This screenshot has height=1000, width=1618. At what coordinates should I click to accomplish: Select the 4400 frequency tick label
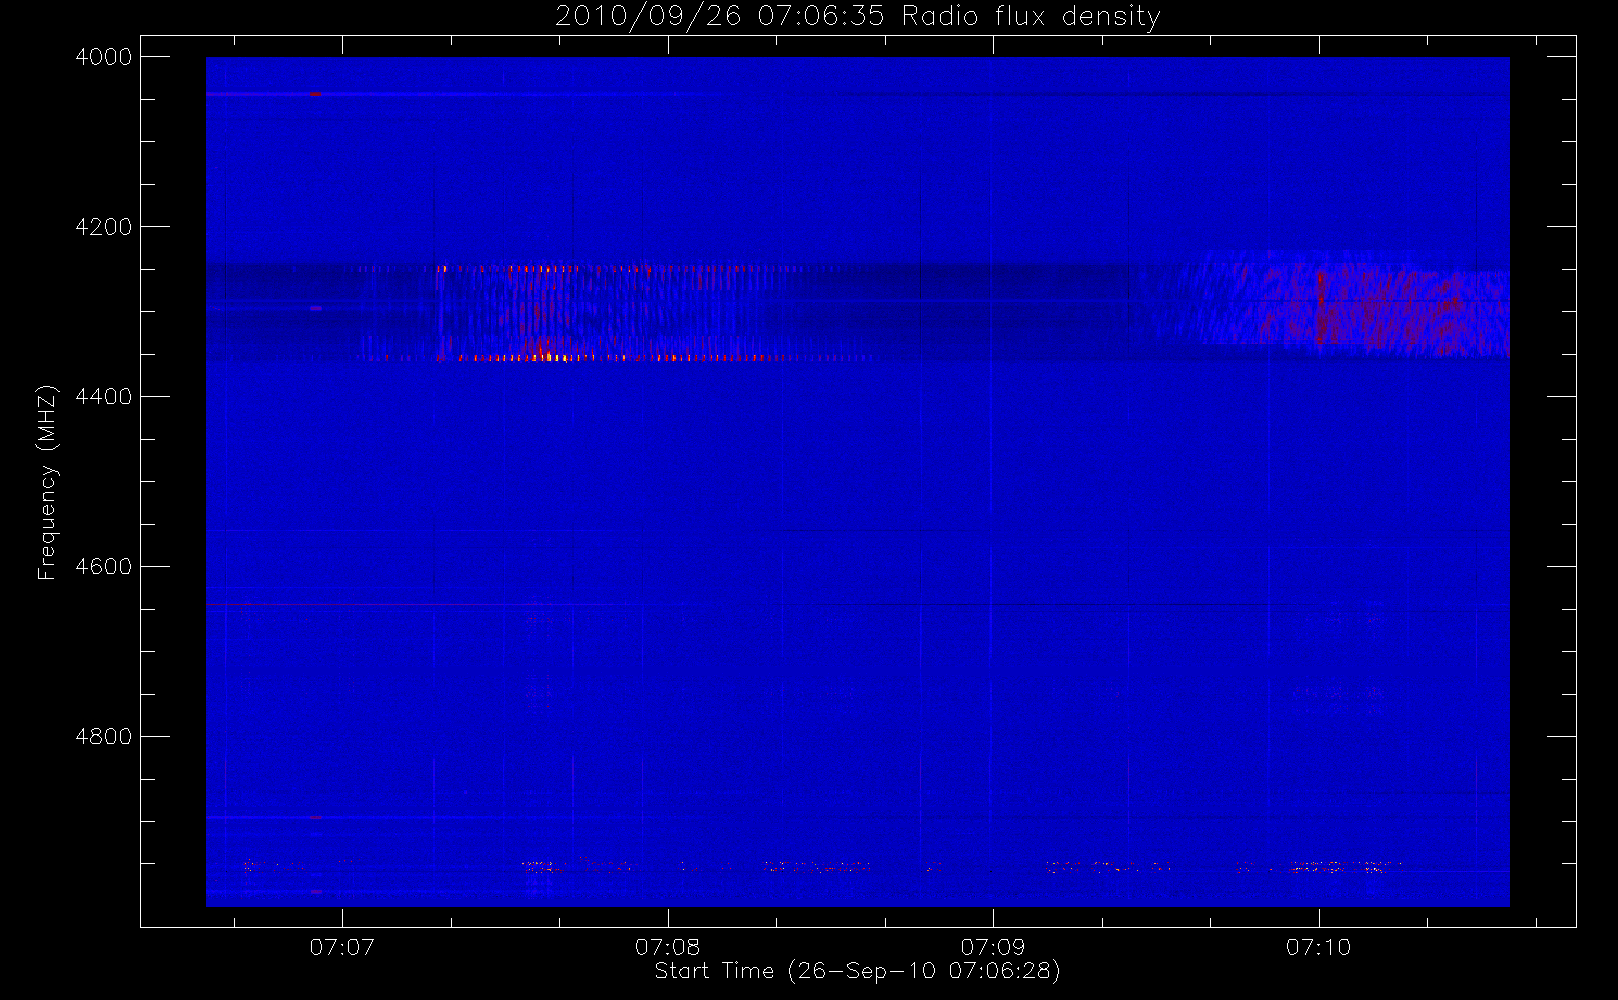(104, 397)
